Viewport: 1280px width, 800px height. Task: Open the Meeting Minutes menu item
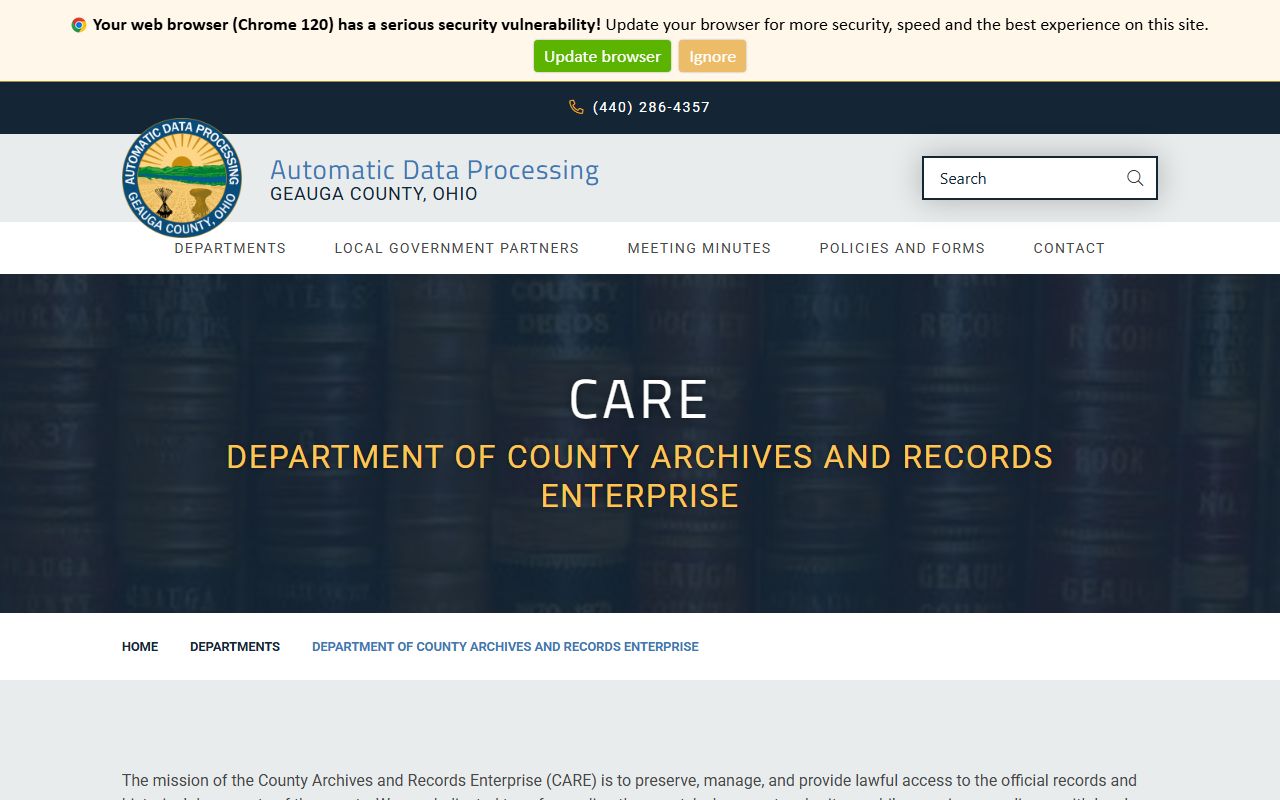click(x=699, y=248)
